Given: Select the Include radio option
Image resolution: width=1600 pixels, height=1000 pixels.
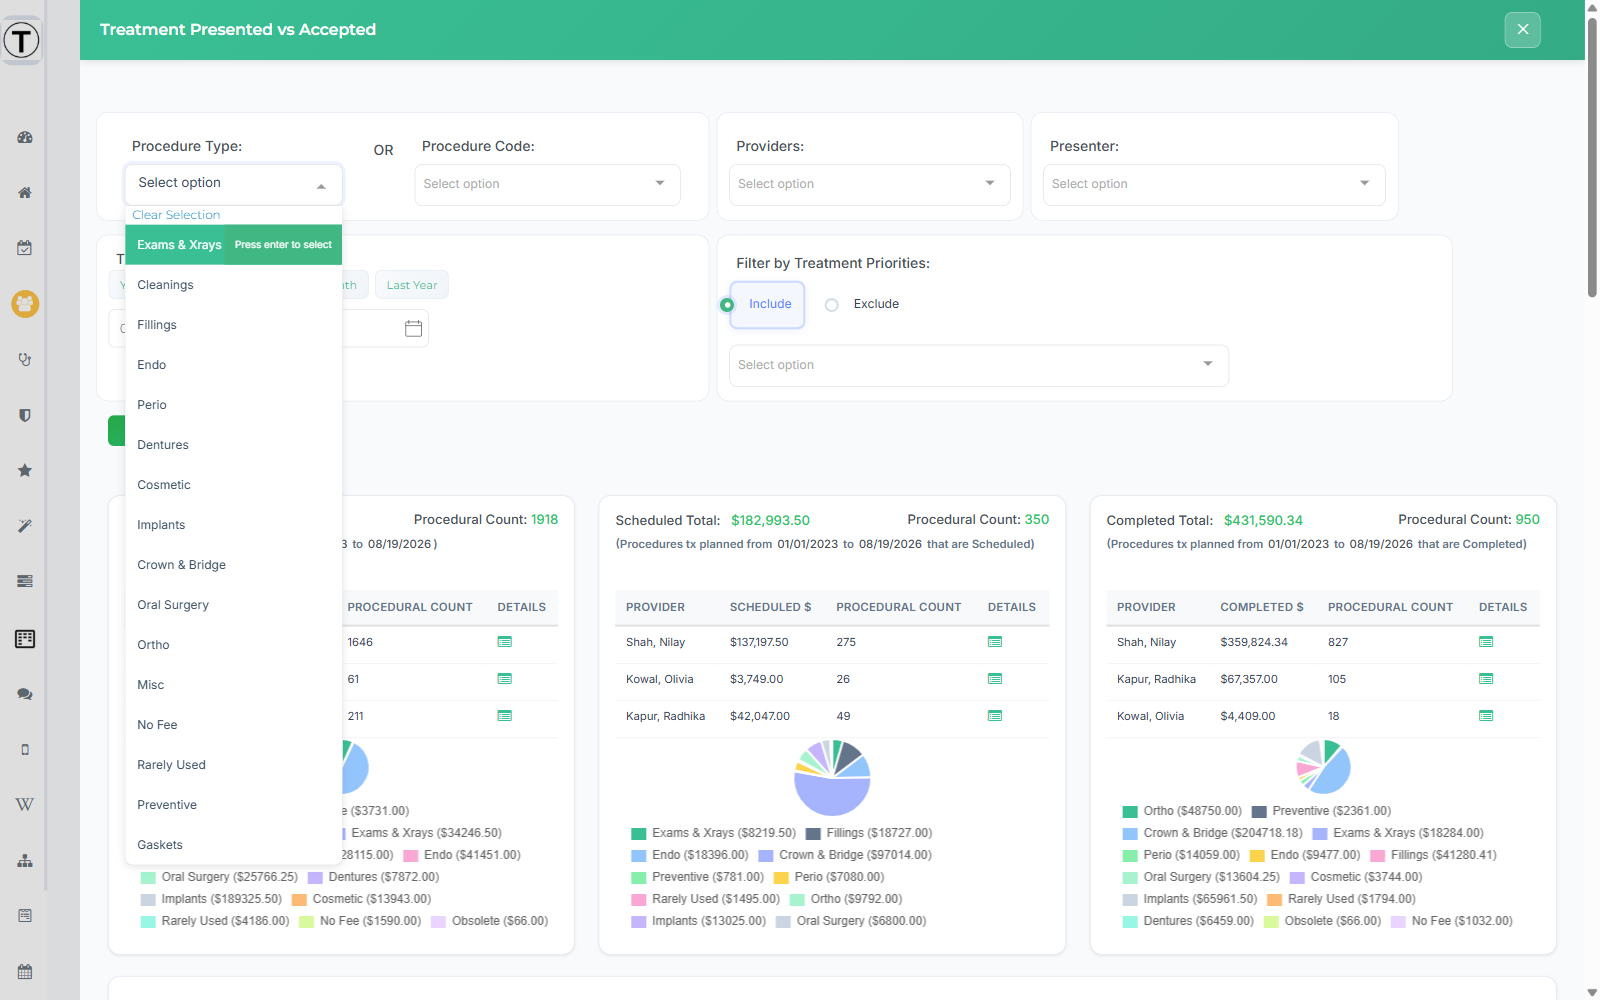Looking at the screenshot, I should pyautogui.click(x=727, y=304).
